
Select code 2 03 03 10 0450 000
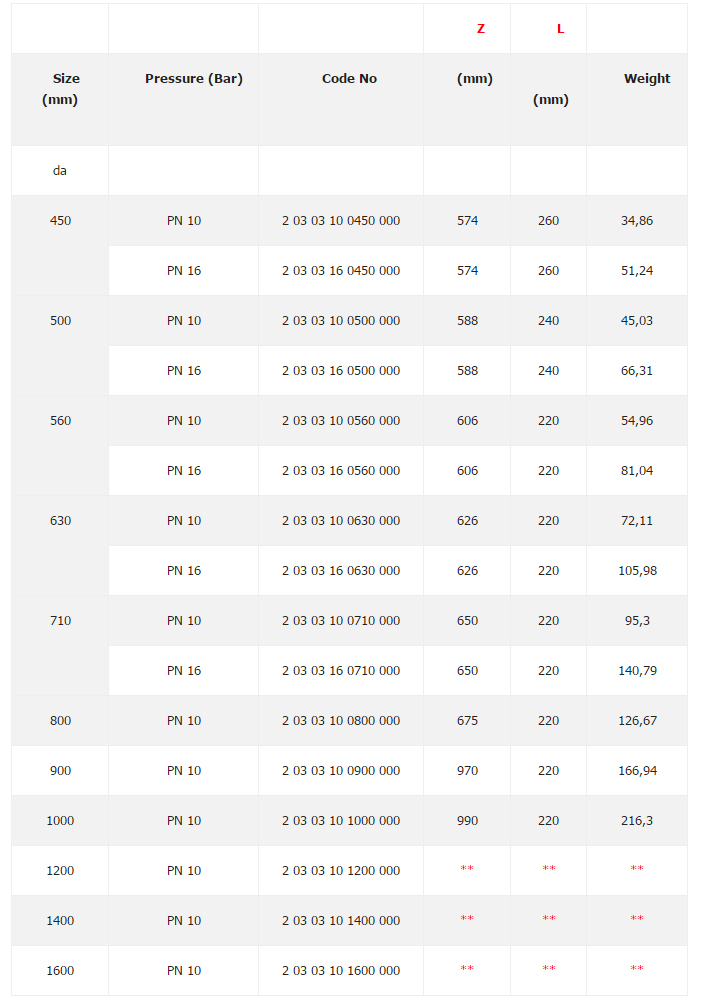[x=341, y=221]
